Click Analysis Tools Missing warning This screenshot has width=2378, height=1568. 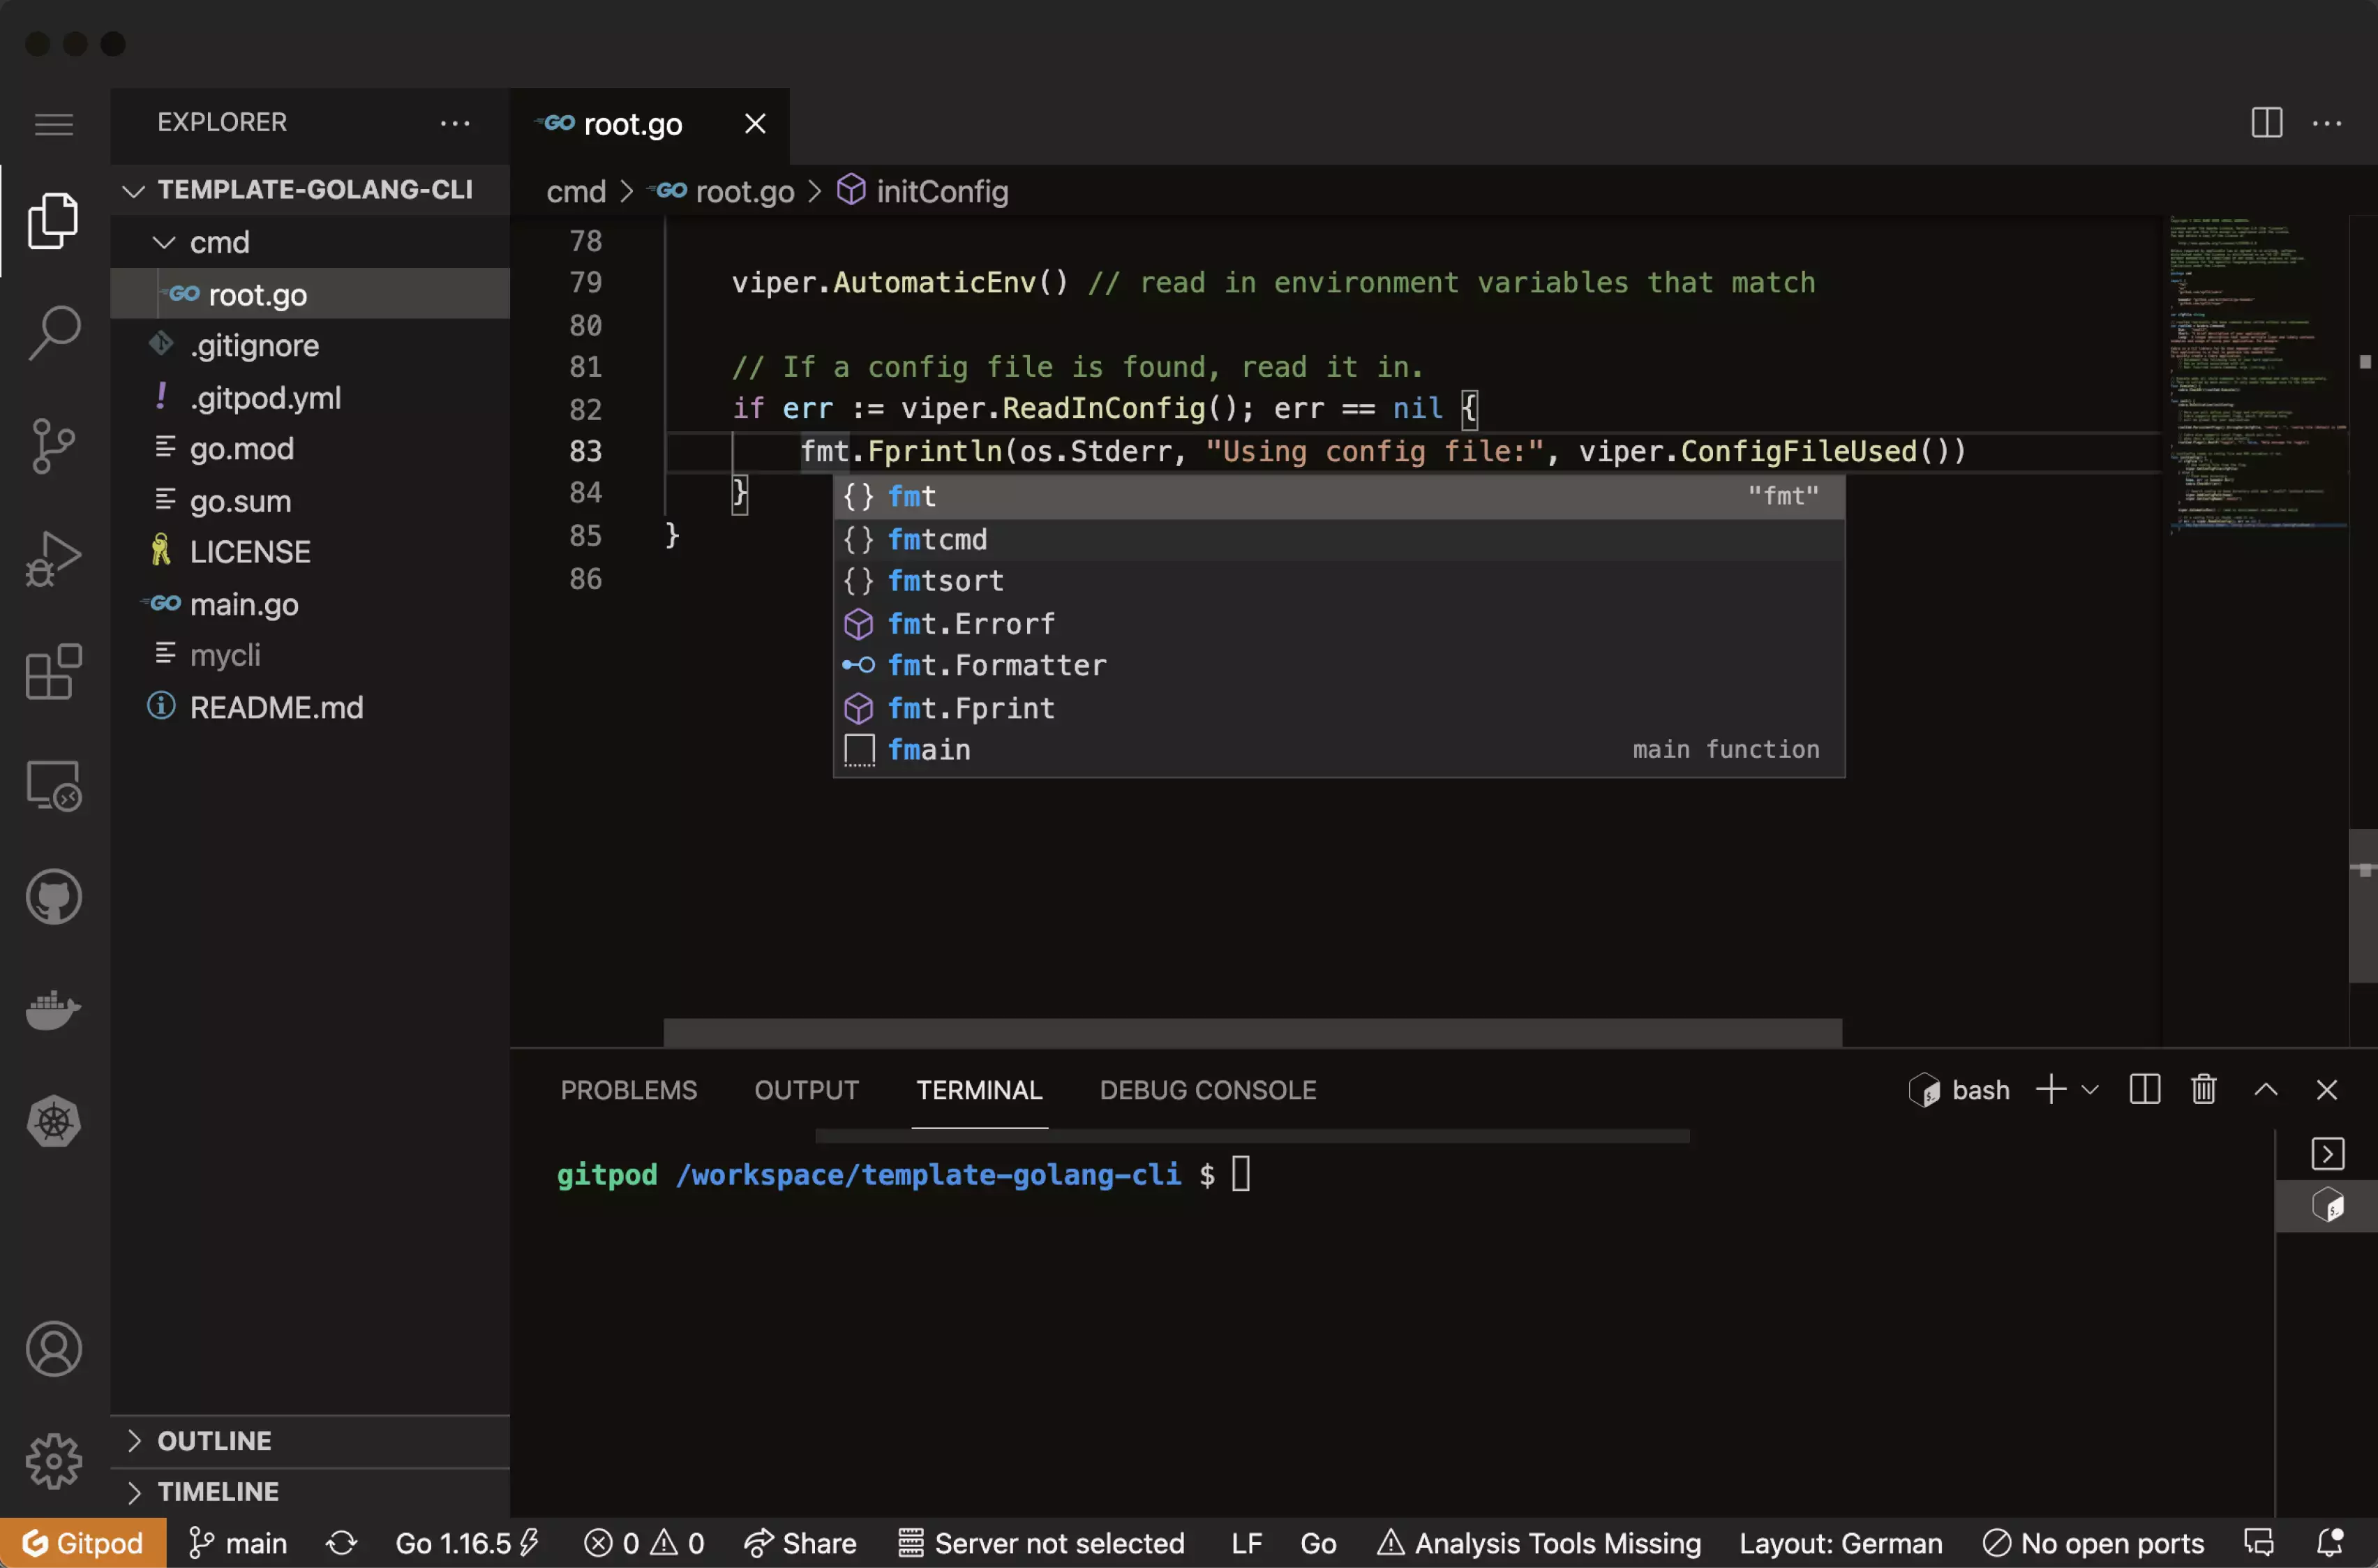[1538, 1543]
